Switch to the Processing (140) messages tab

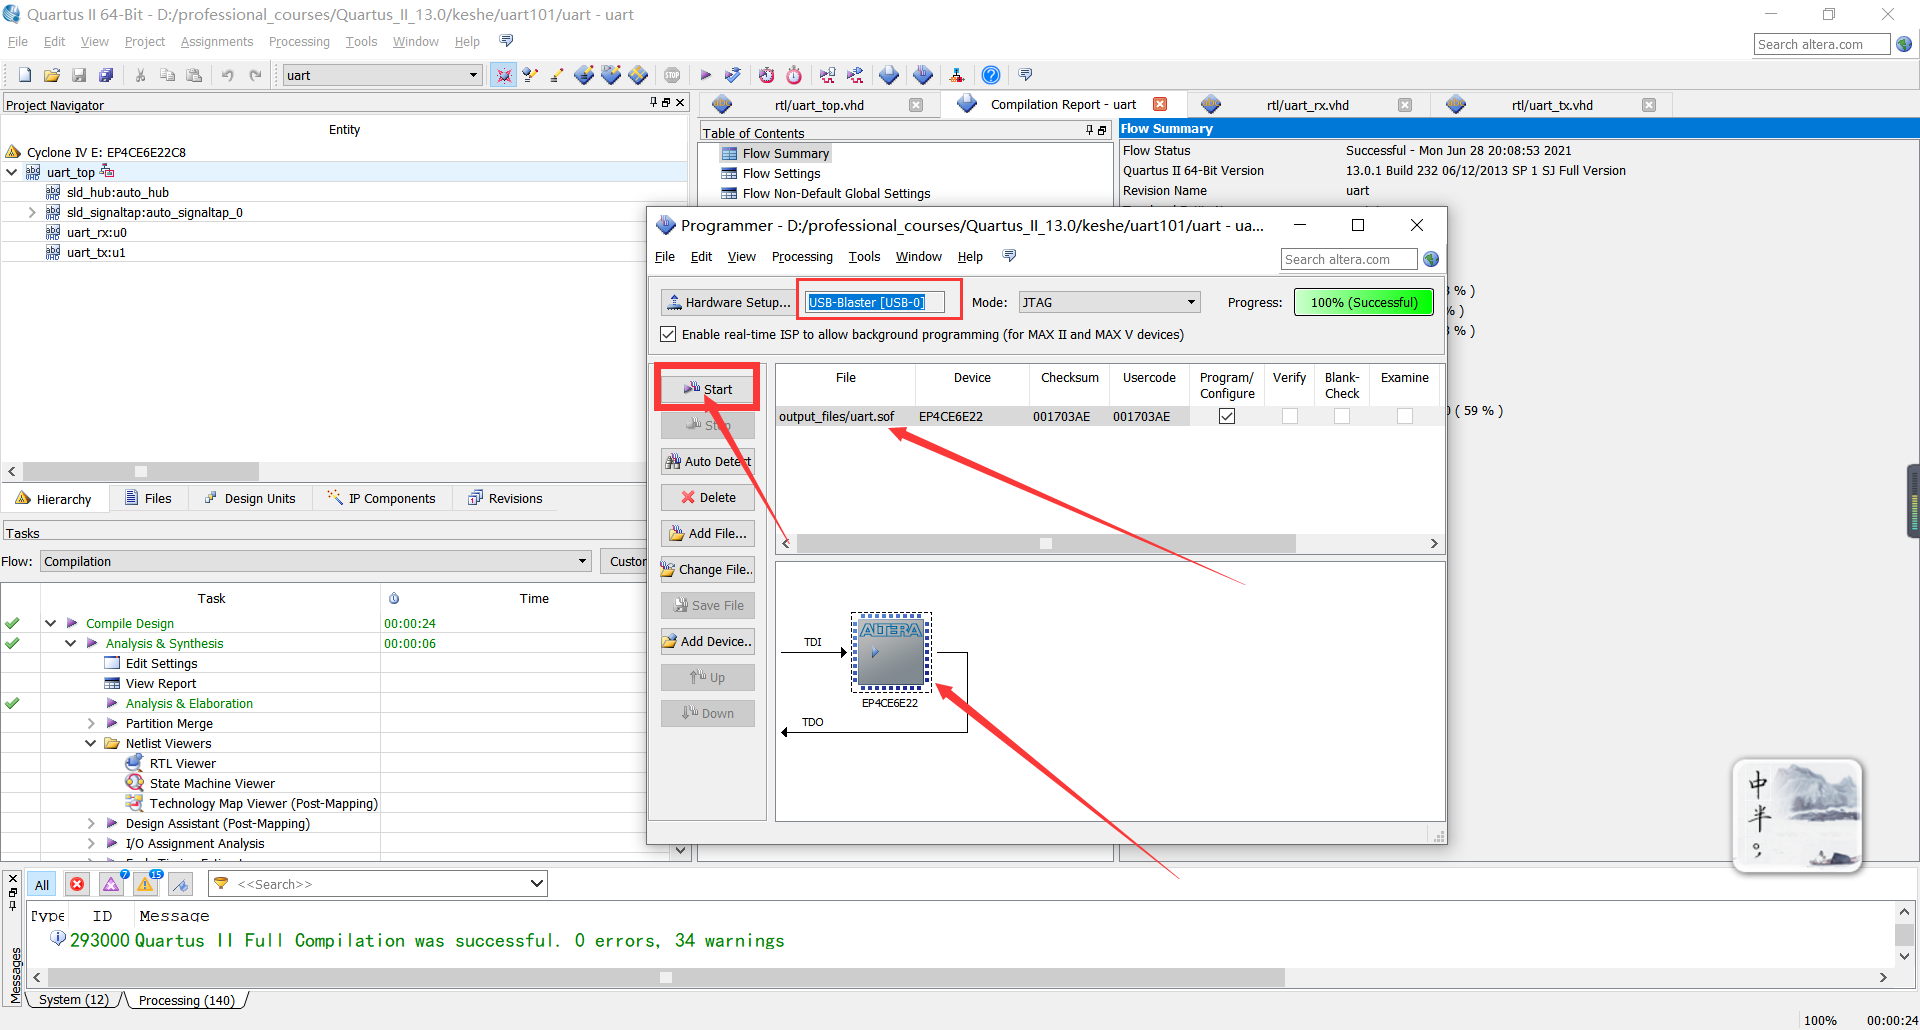(186, 1000)
